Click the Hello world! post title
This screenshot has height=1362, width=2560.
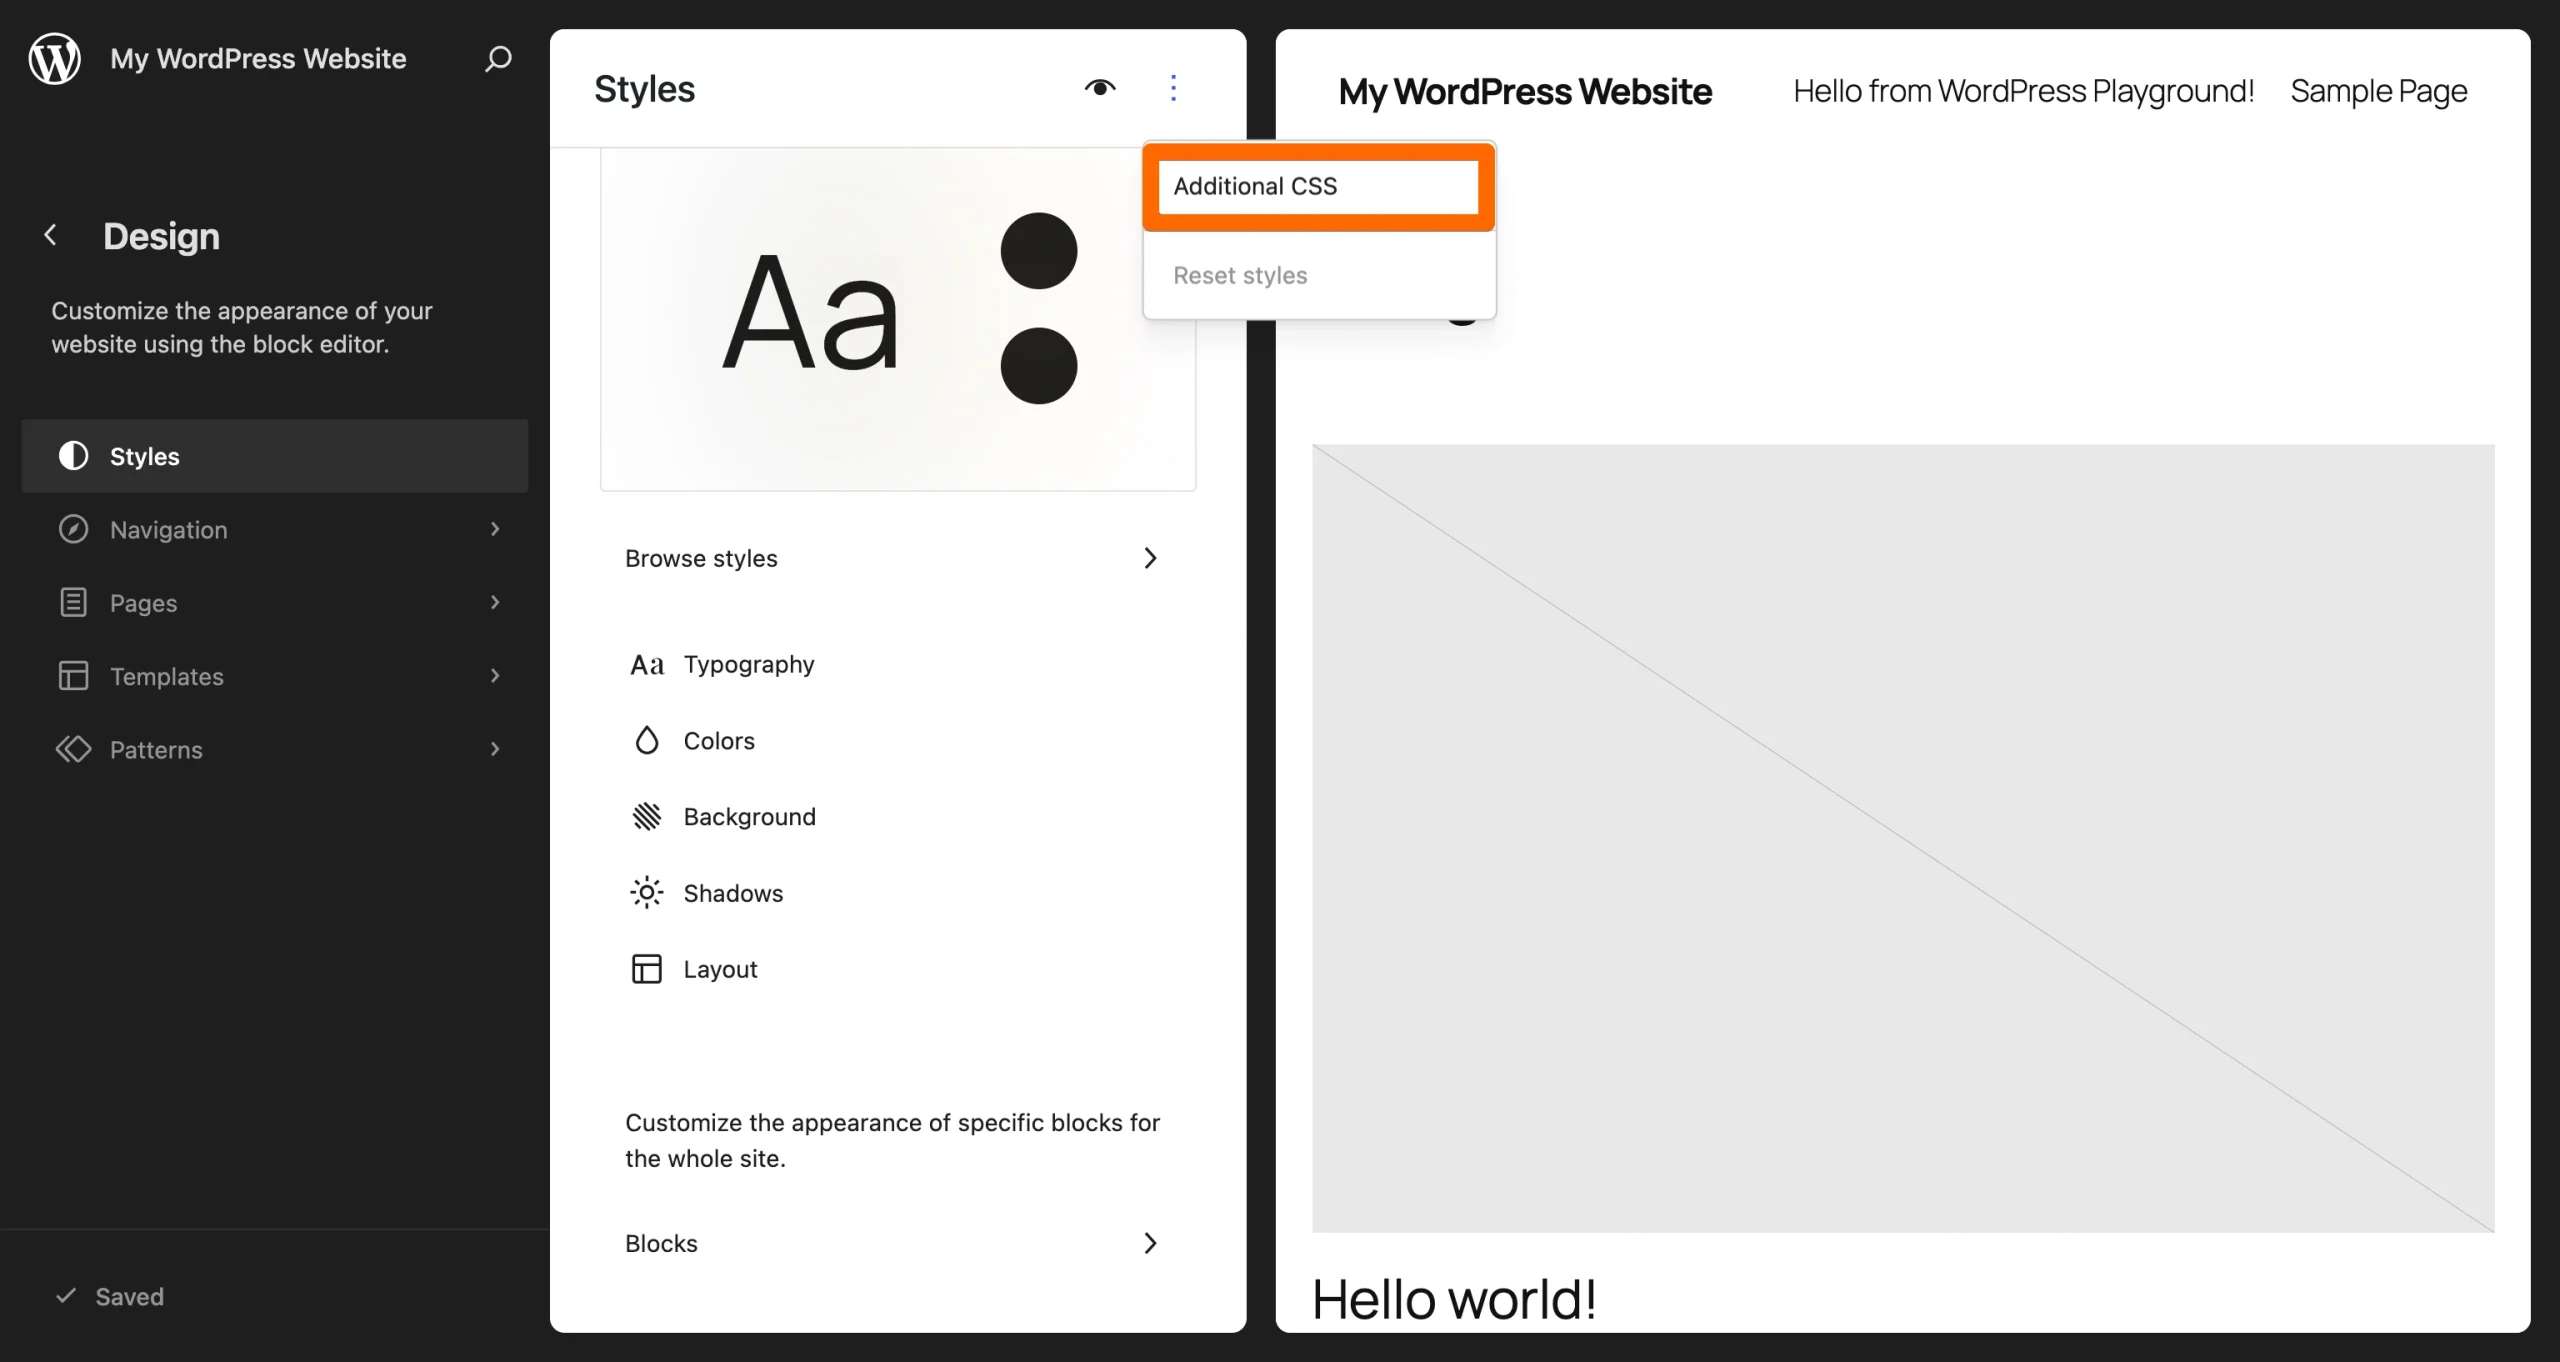(x=1454, y=1299)
